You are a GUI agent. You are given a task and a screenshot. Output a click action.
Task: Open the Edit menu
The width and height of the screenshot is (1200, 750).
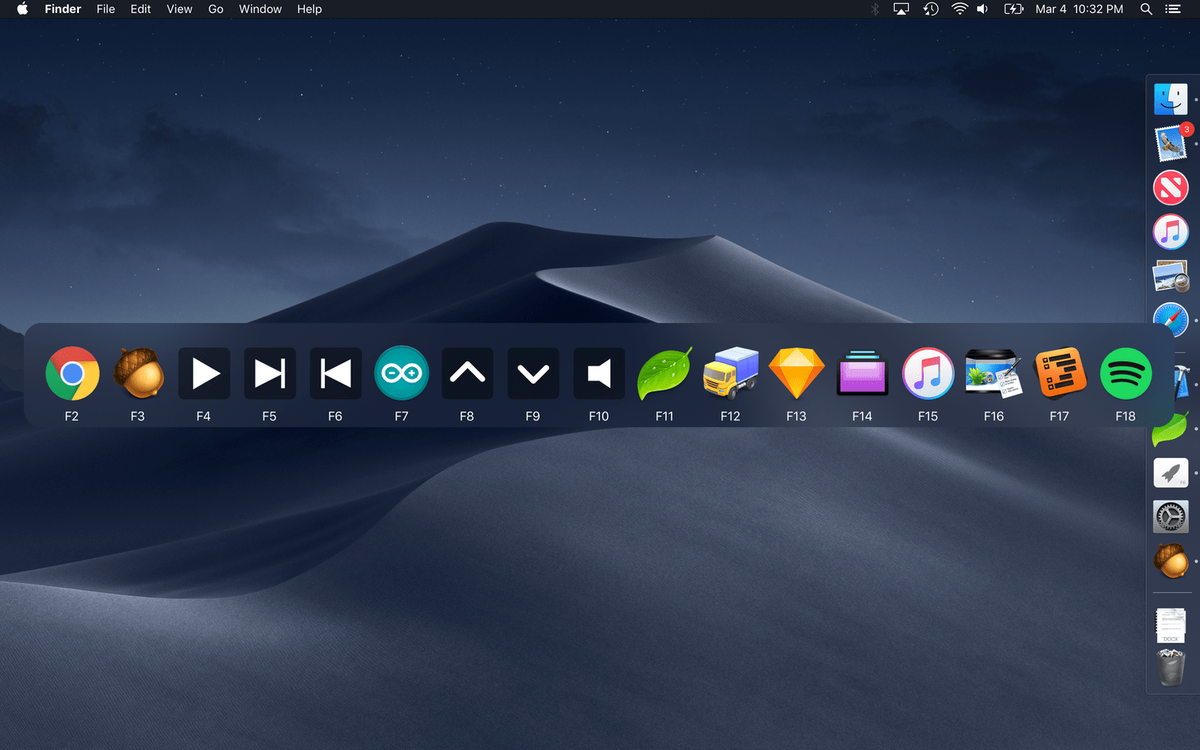141,9
